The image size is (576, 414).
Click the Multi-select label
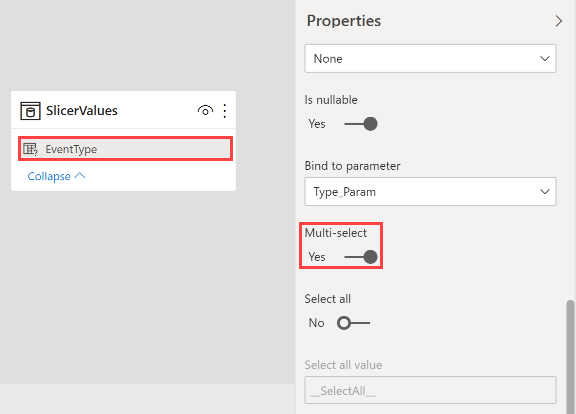[x=336, y=233]
